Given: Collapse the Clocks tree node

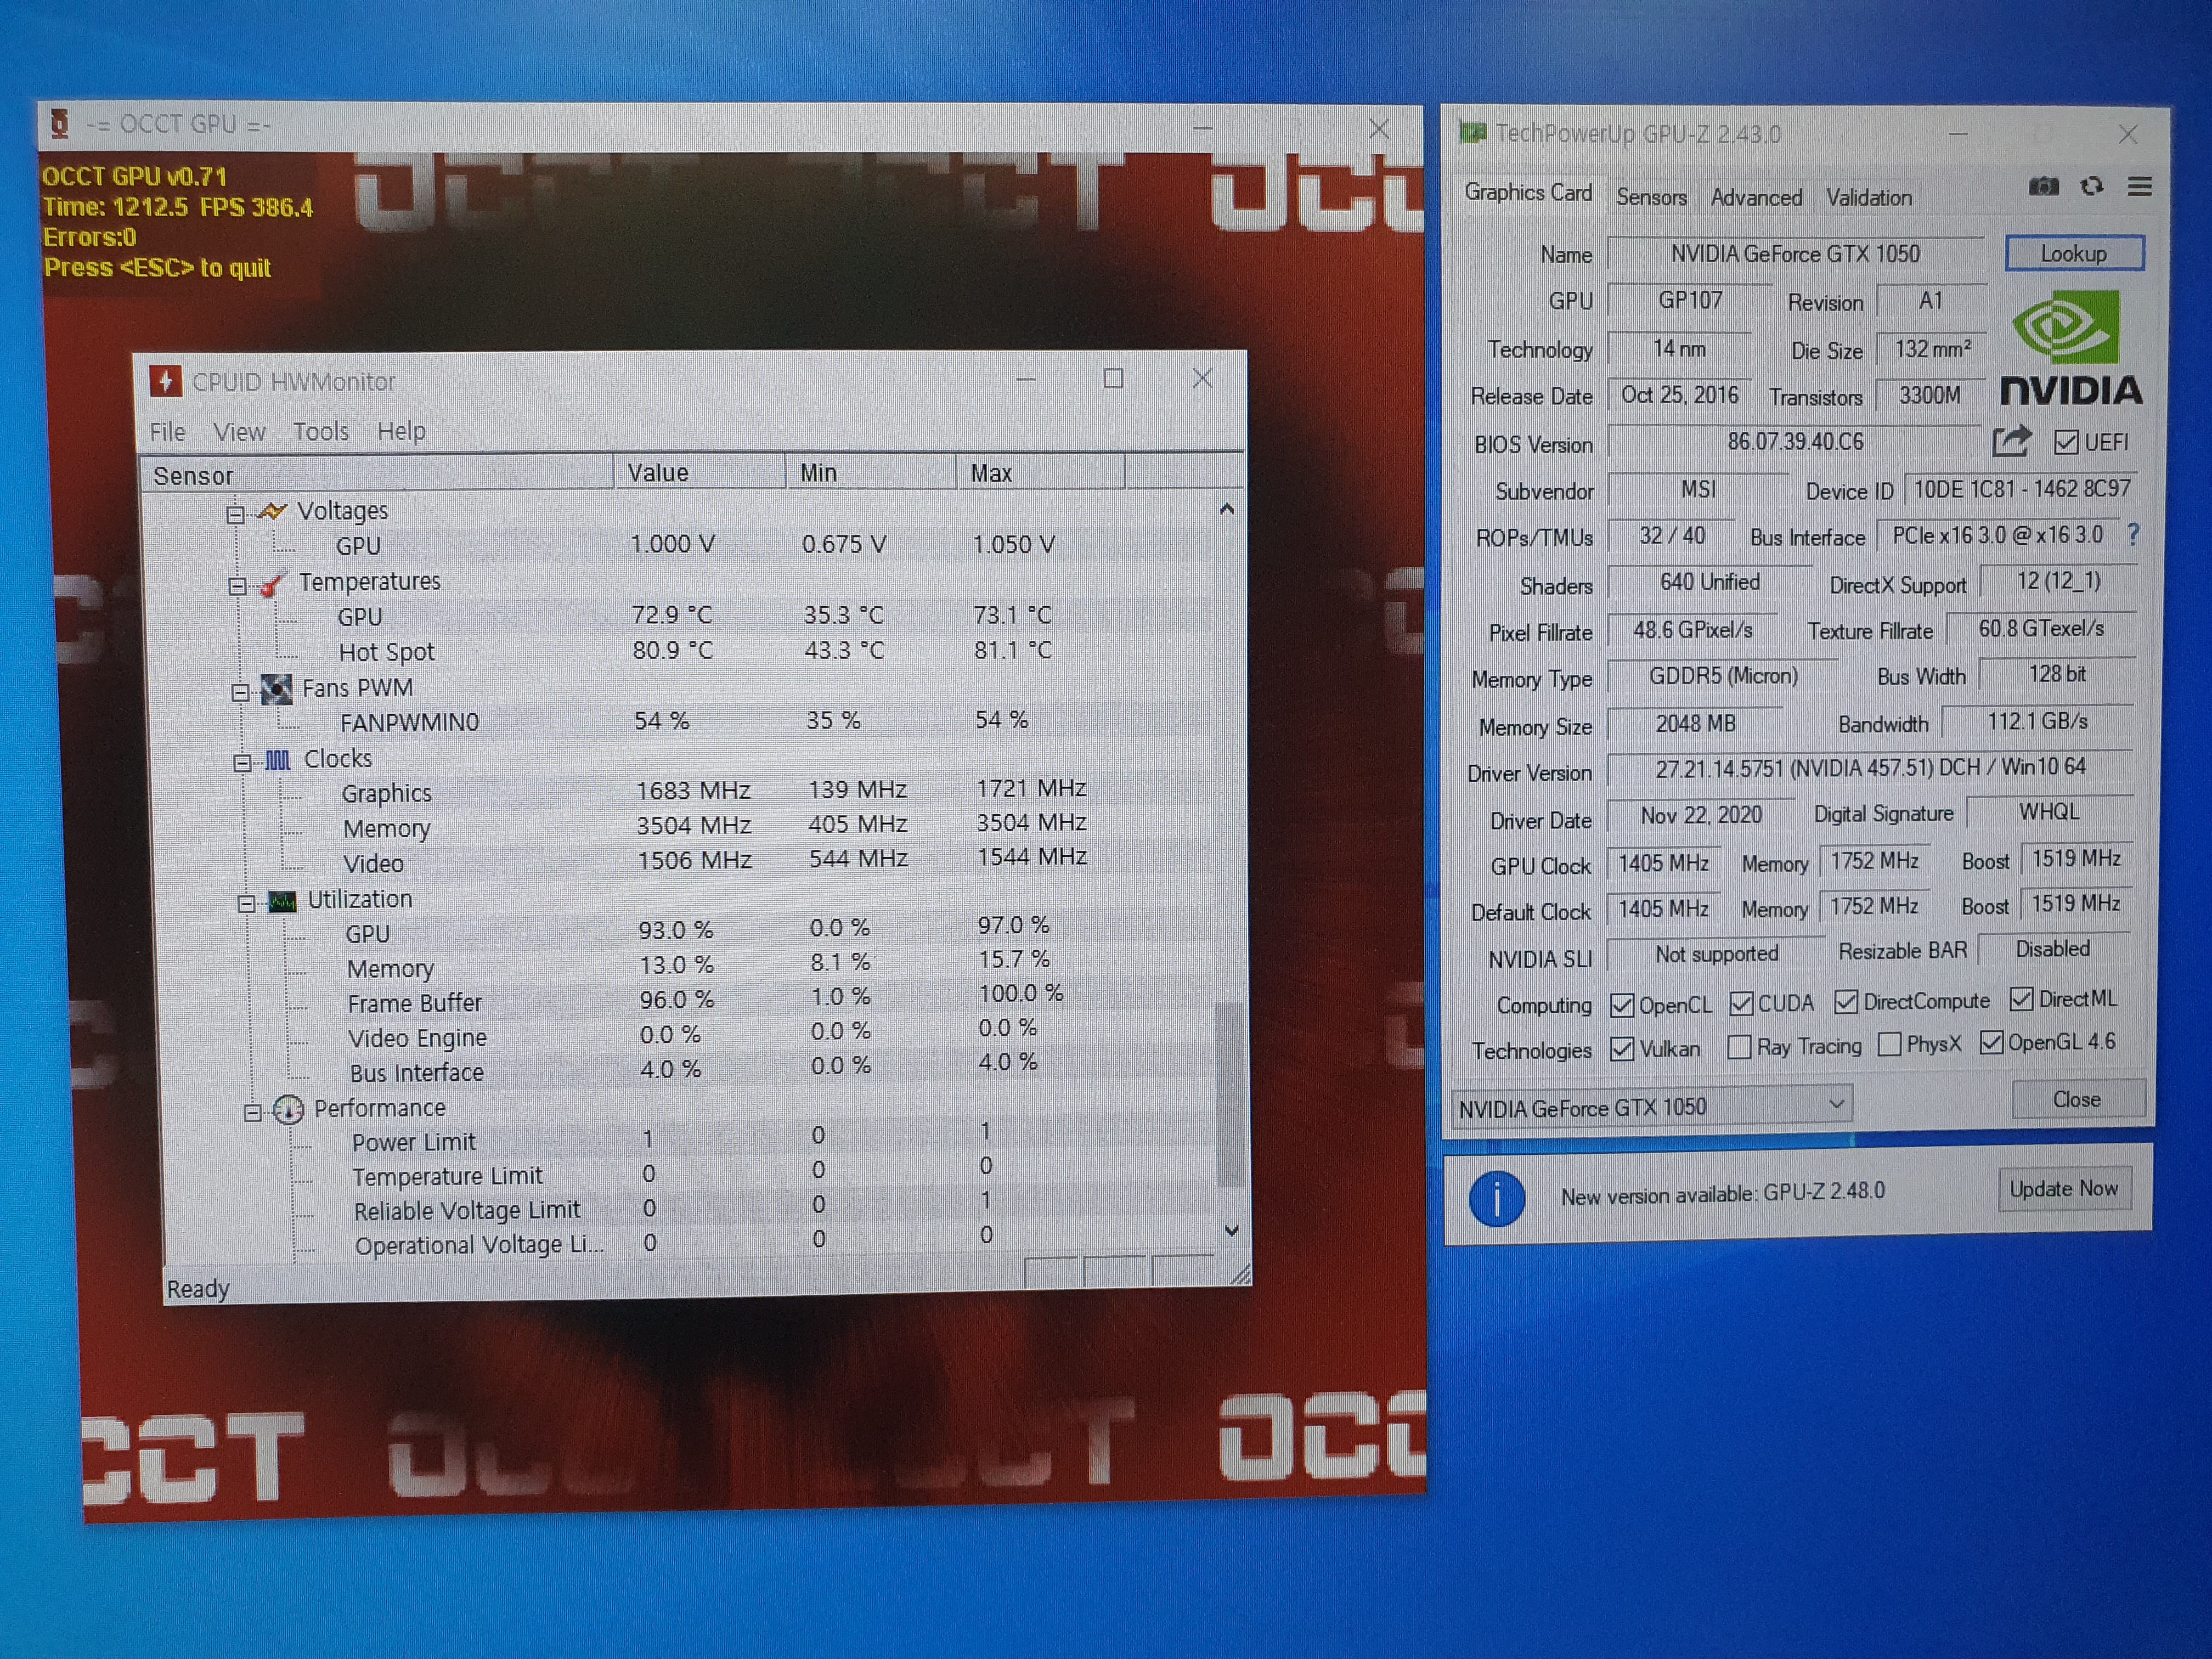Looking at the screenshot, I should [x=242, y=763].
